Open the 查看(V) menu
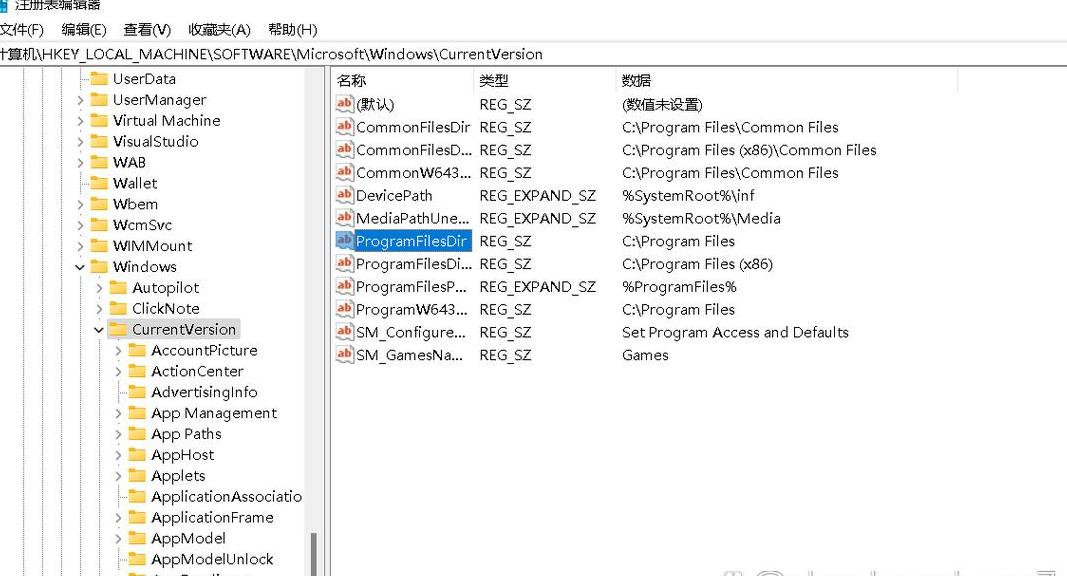 click(147, 30)
